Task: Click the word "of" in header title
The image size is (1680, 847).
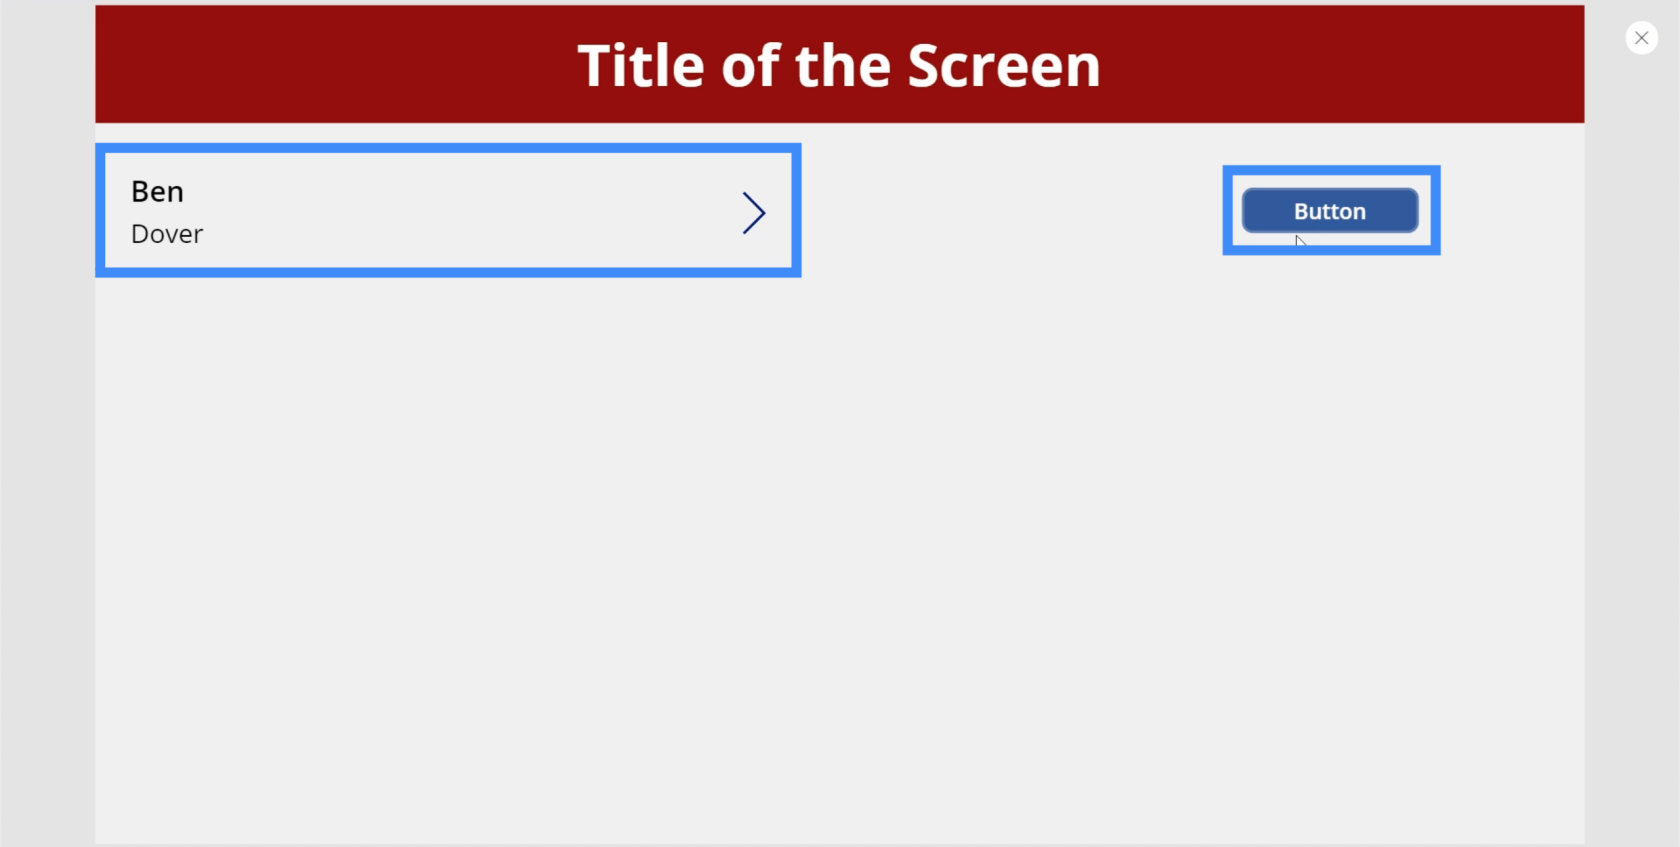Action: (x=751, y=66)
